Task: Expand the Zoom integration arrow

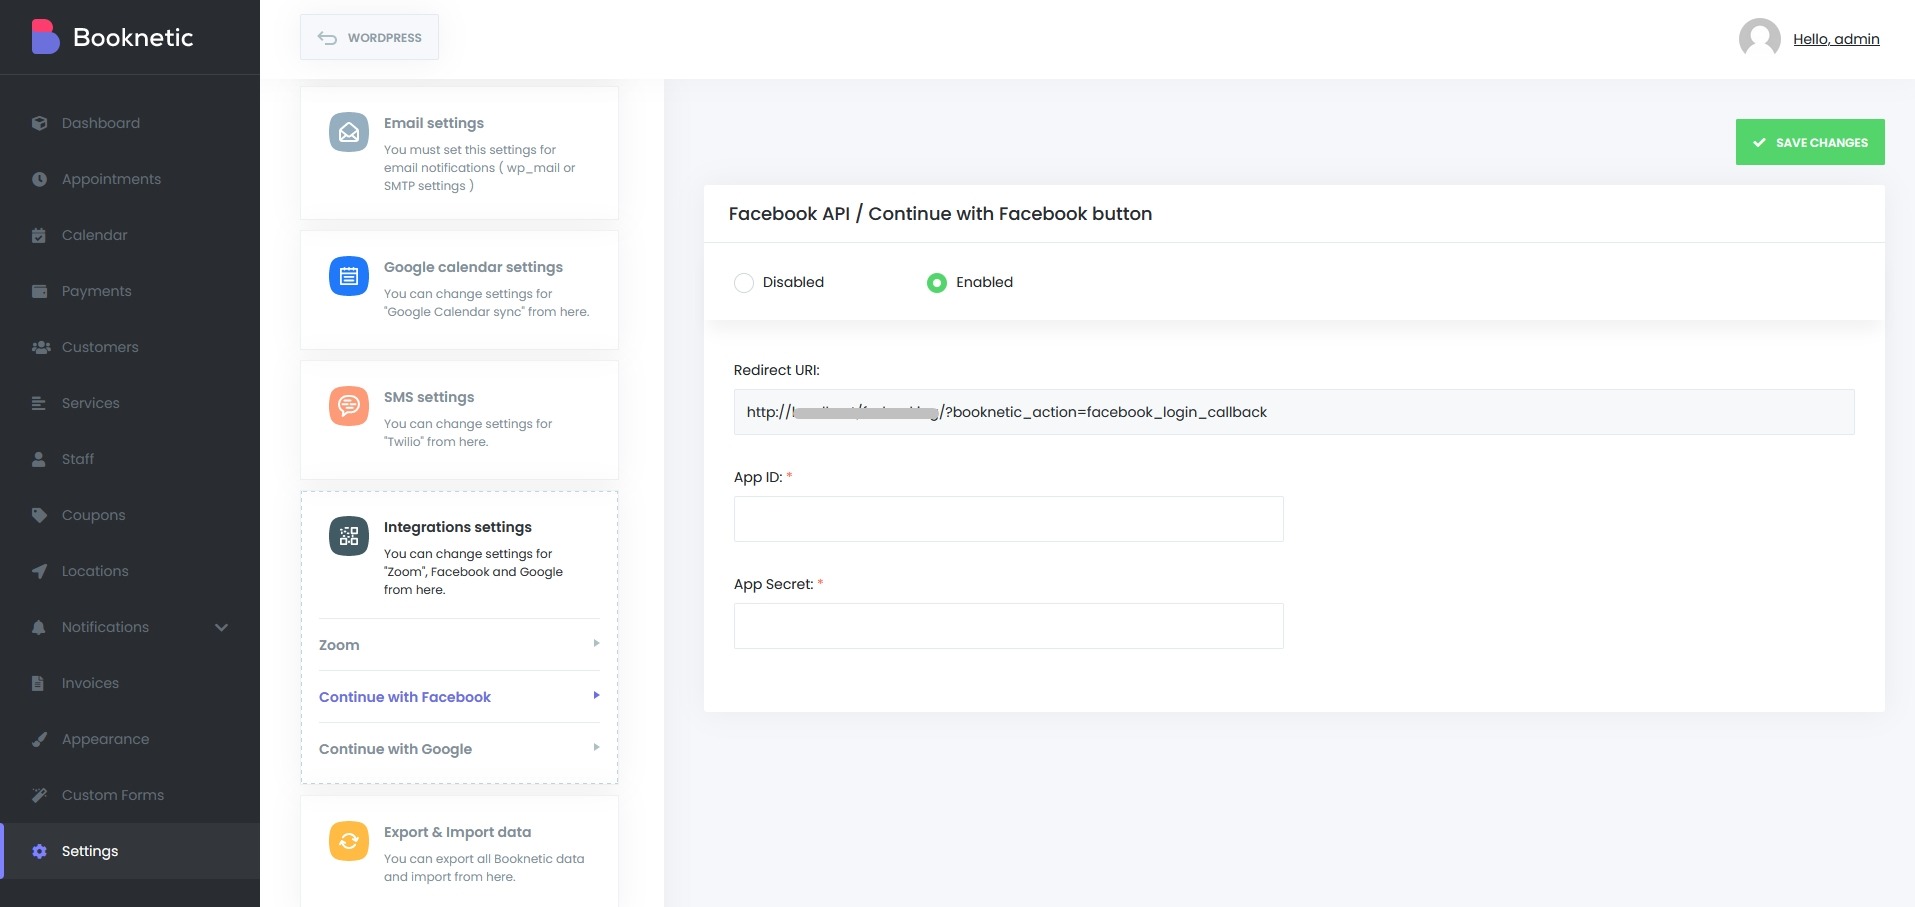Action: 596,644
